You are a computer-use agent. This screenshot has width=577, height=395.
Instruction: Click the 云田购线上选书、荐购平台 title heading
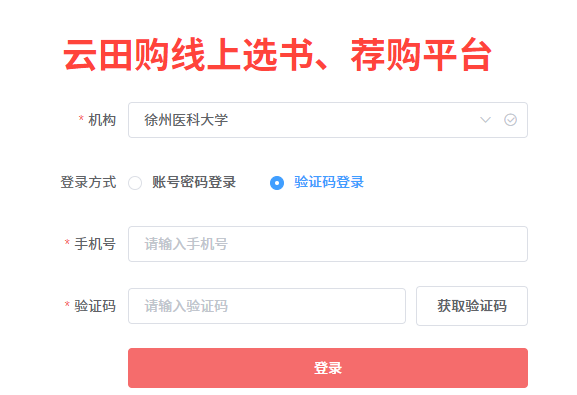[277, 55]
